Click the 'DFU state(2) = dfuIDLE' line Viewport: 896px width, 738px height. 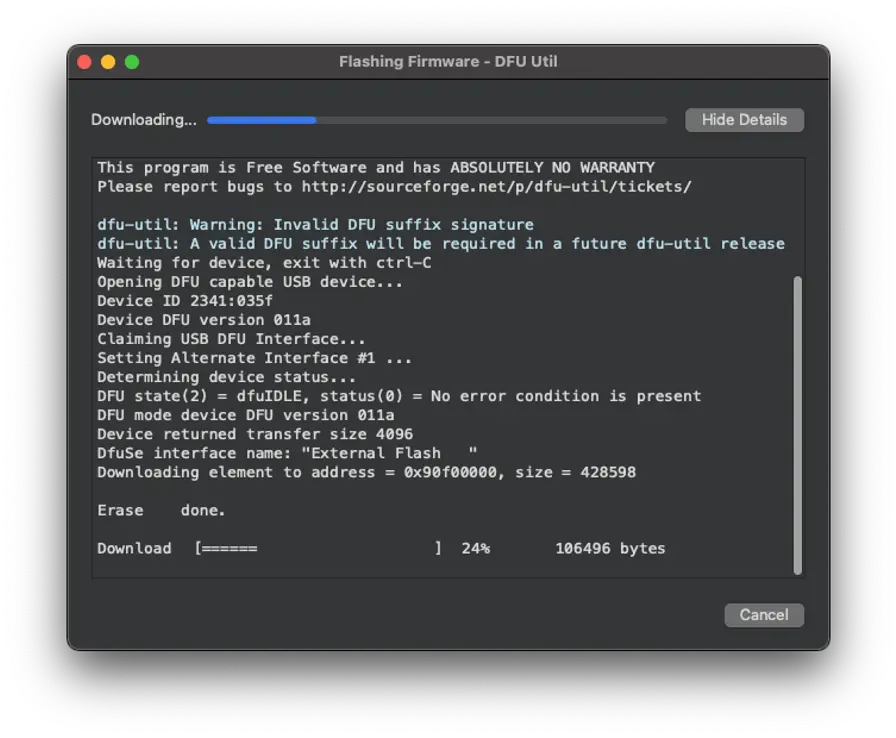pos(399,396)
